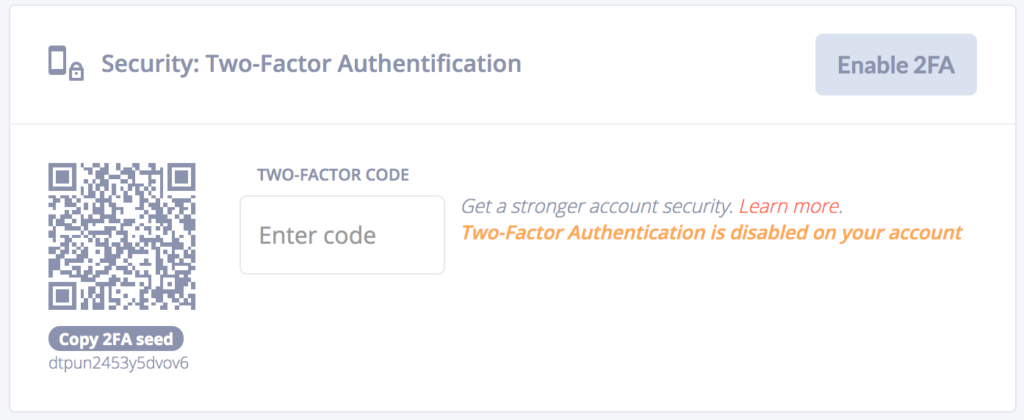
Task: Click the small padlock in header icon
Action: point(76,72)
